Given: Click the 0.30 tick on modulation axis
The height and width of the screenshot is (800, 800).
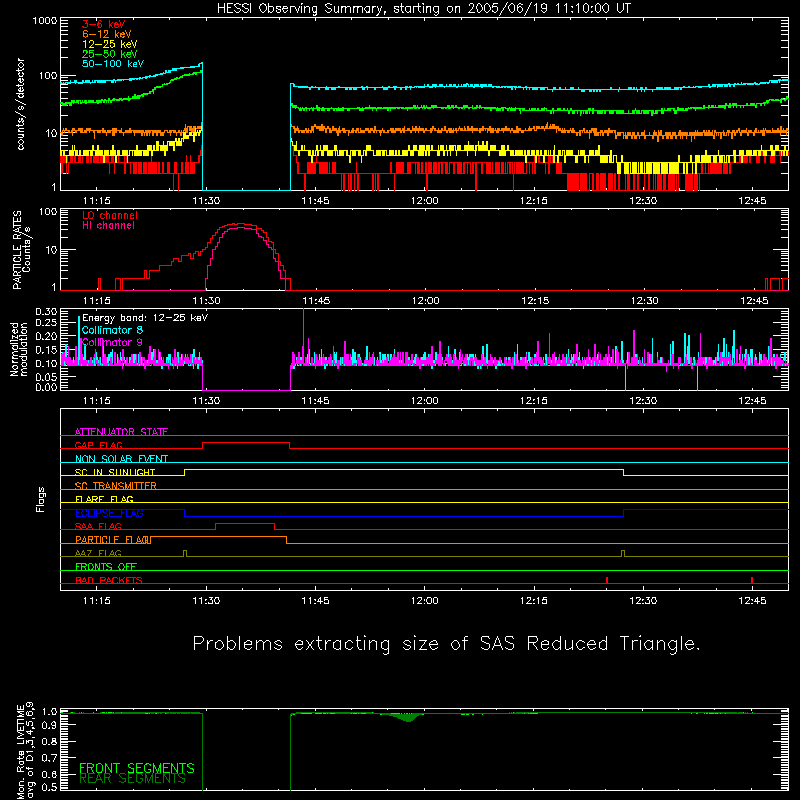Looking at the screenshot, I should point(46,312).
